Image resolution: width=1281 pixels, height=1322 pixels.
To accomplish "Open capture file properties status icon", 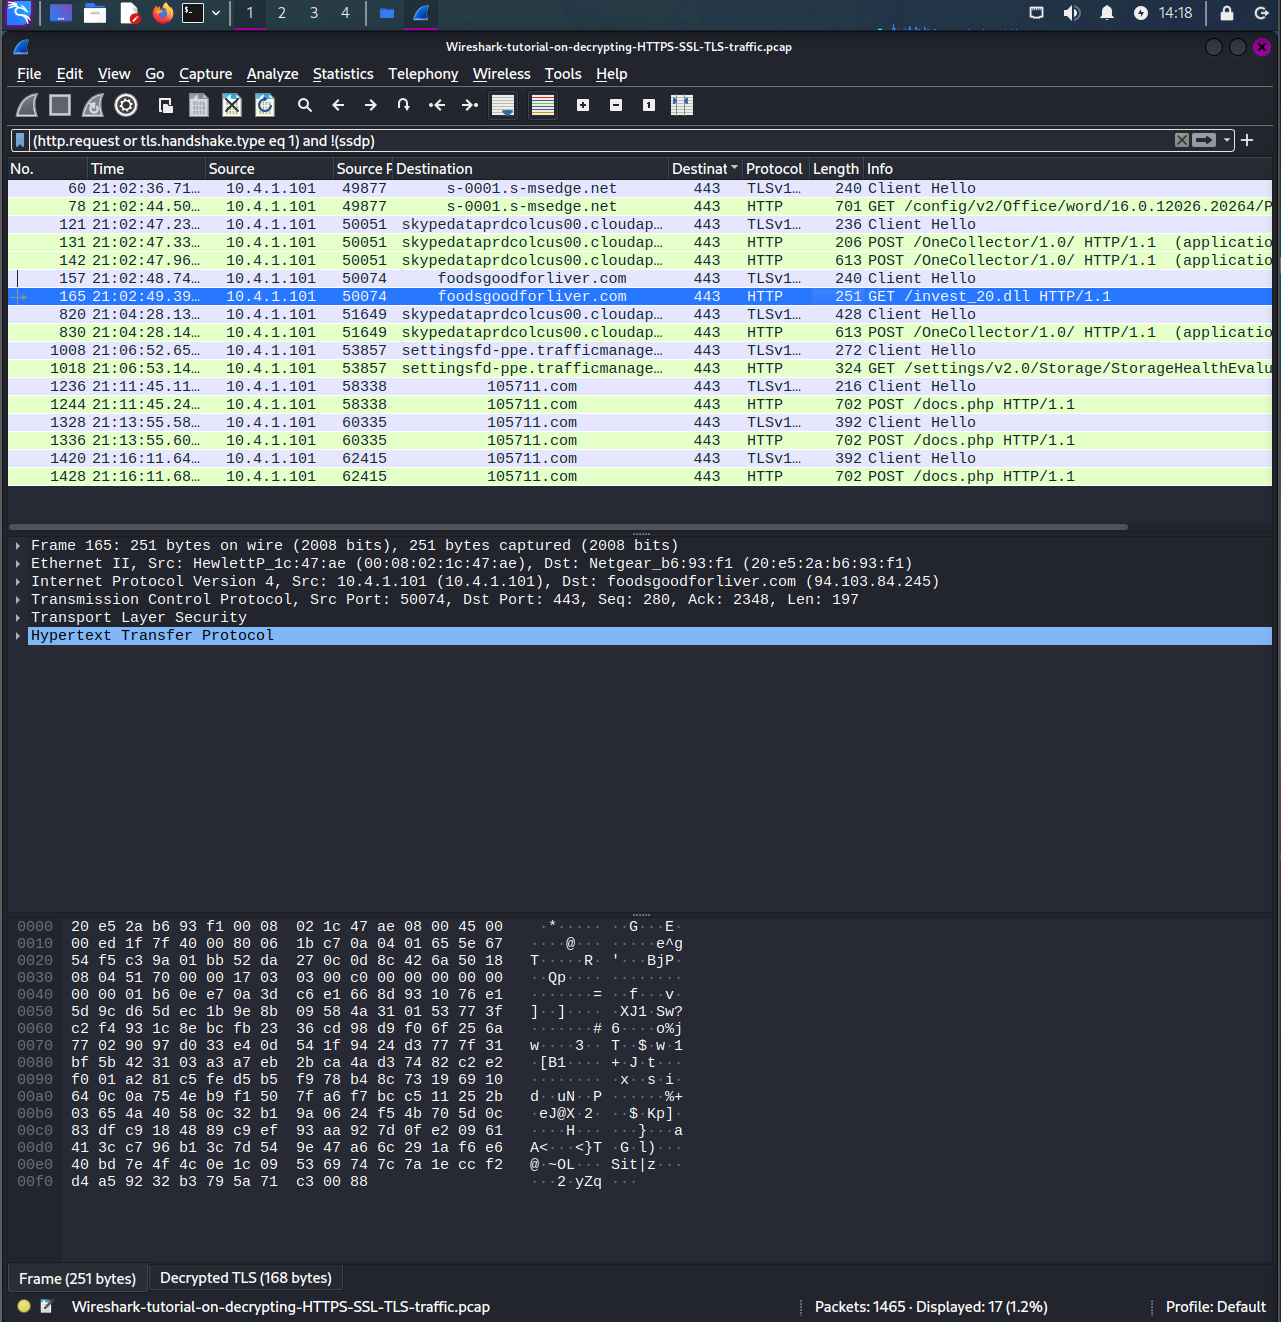I will [46, 1306].
